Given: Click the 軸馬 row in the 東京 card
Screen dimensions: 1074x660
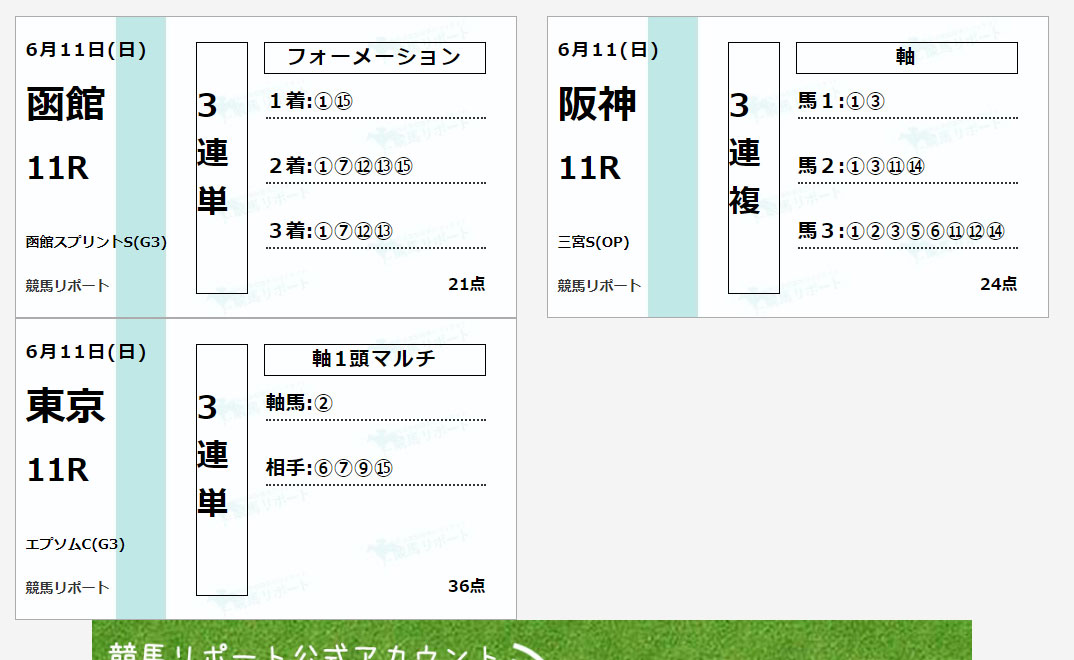Looking at the screenshot, I should (375, 403).
